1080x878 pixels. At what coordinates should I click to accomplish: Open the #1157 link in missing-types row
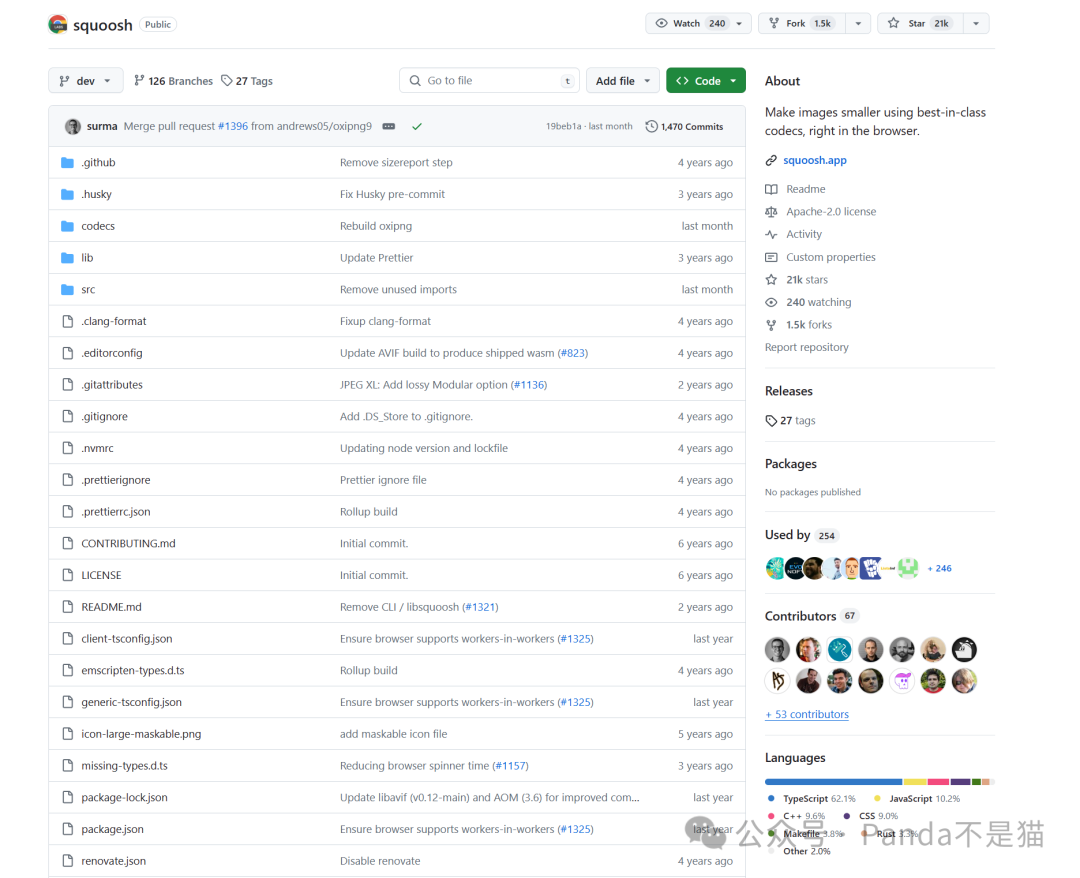click(510, 766)
